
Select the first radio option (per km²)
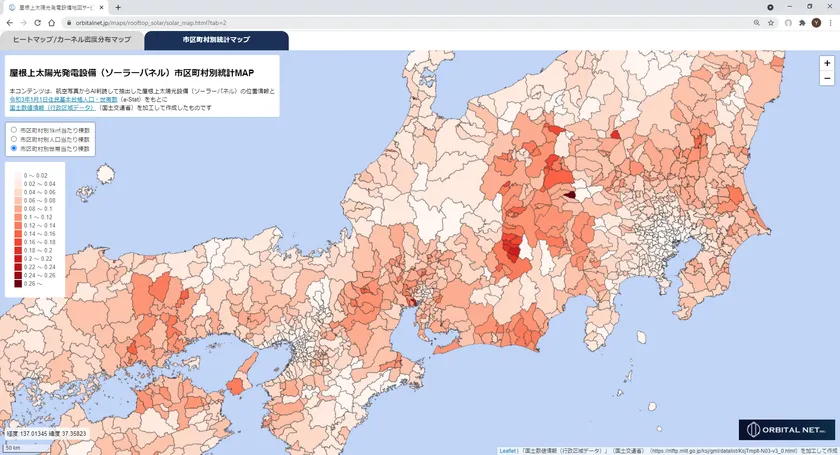coord(13,130)
